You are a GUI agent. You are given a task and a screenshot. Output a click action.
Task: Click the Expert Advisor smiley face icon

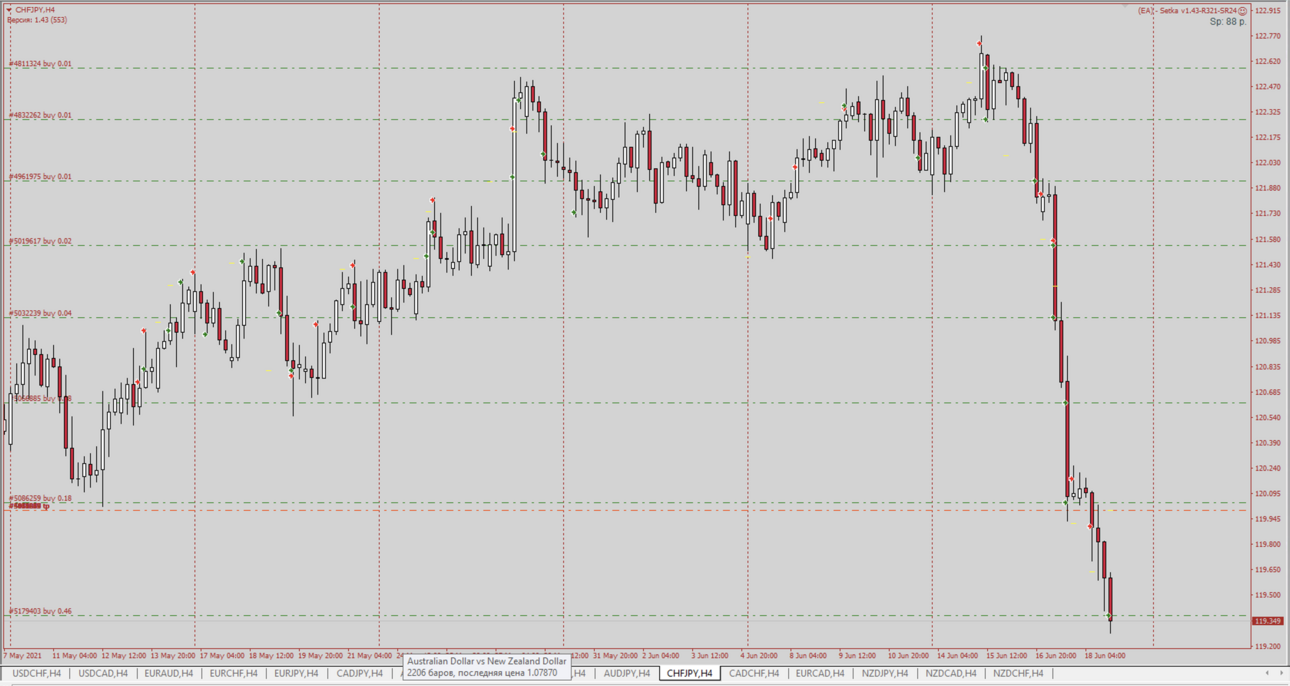tap(1244, 11)
